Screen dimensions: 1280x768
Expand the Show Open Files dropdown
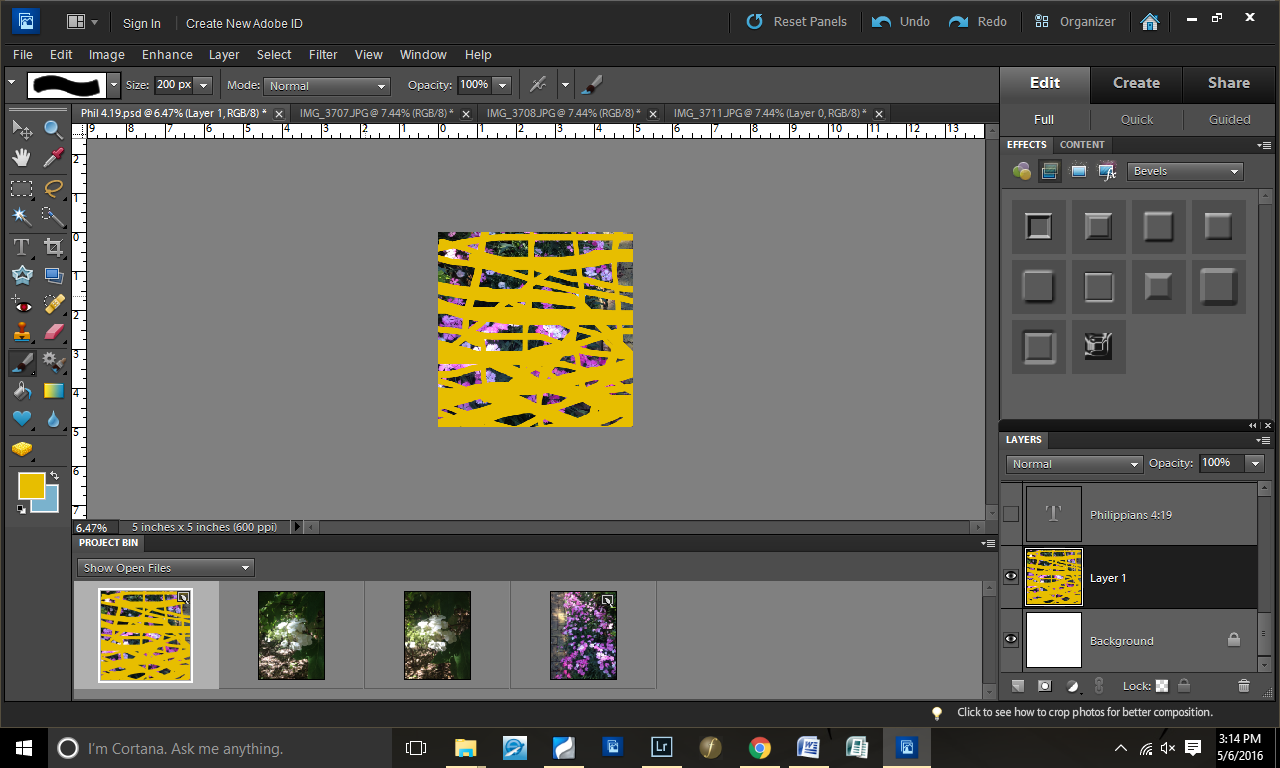[x=166, y=568]
